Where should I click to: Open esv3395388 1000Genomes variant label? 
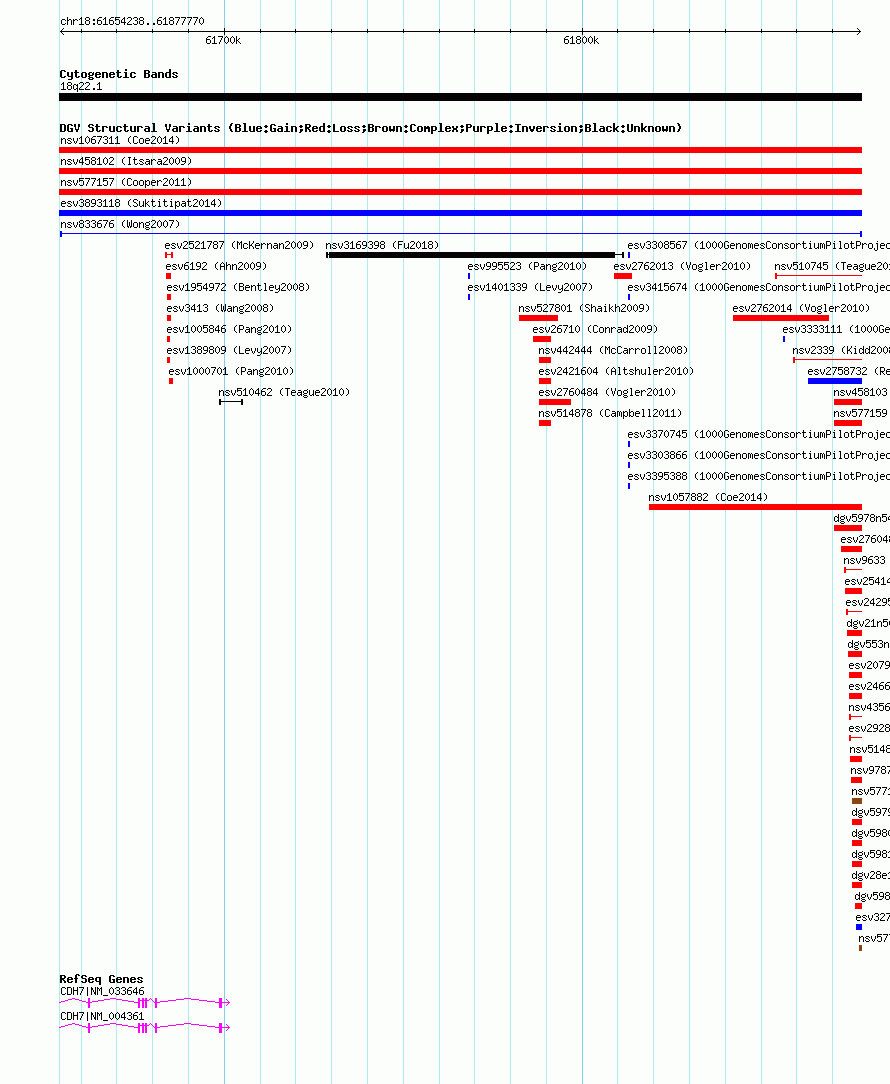pos(759,476)
